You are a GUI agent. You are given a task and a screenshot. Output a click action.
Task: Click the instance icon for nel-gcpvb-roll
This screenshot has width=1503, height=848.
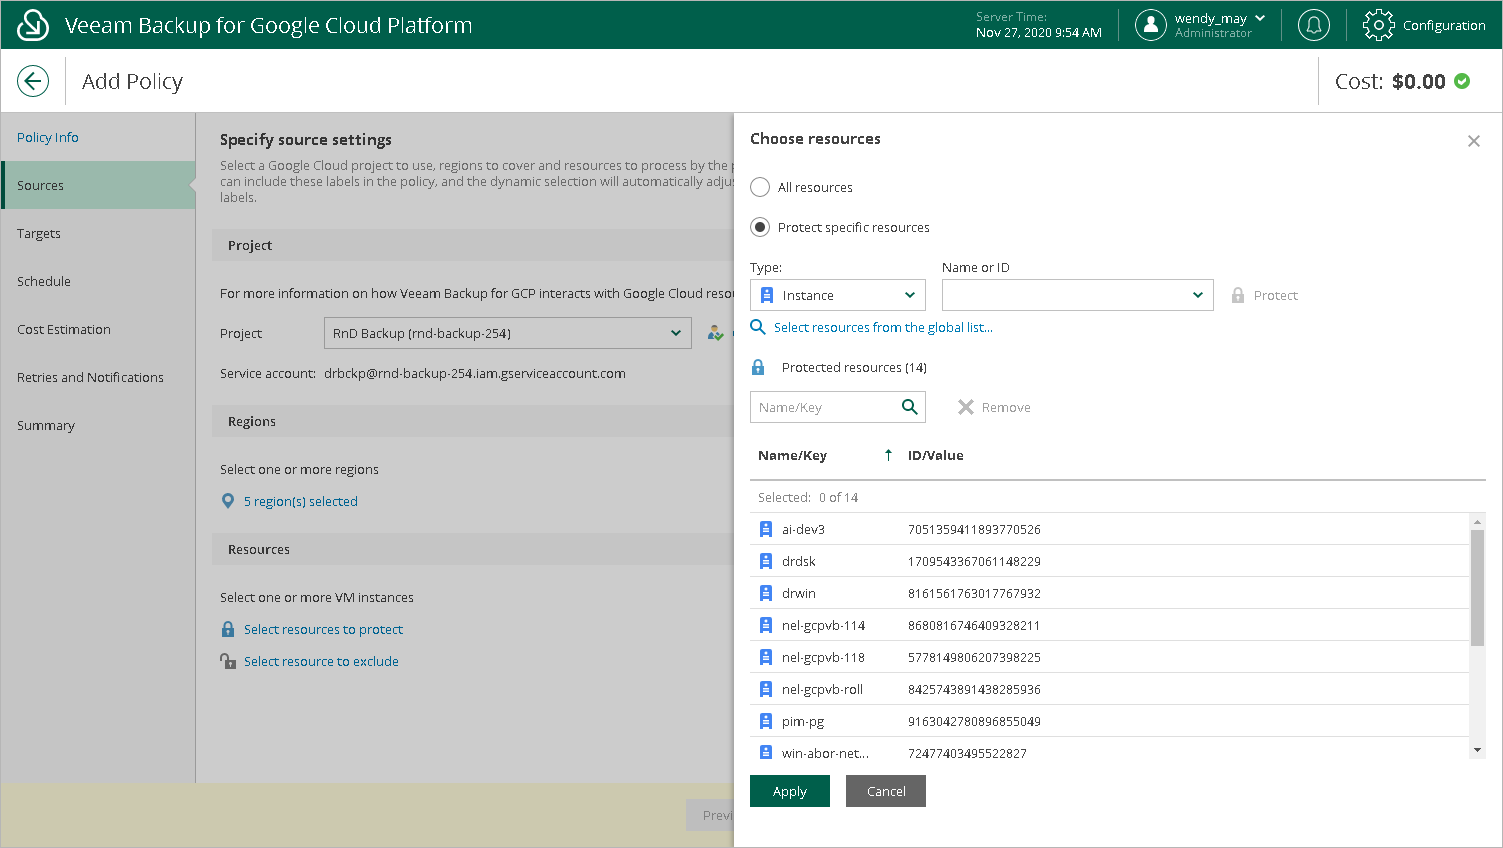[766, 689]
